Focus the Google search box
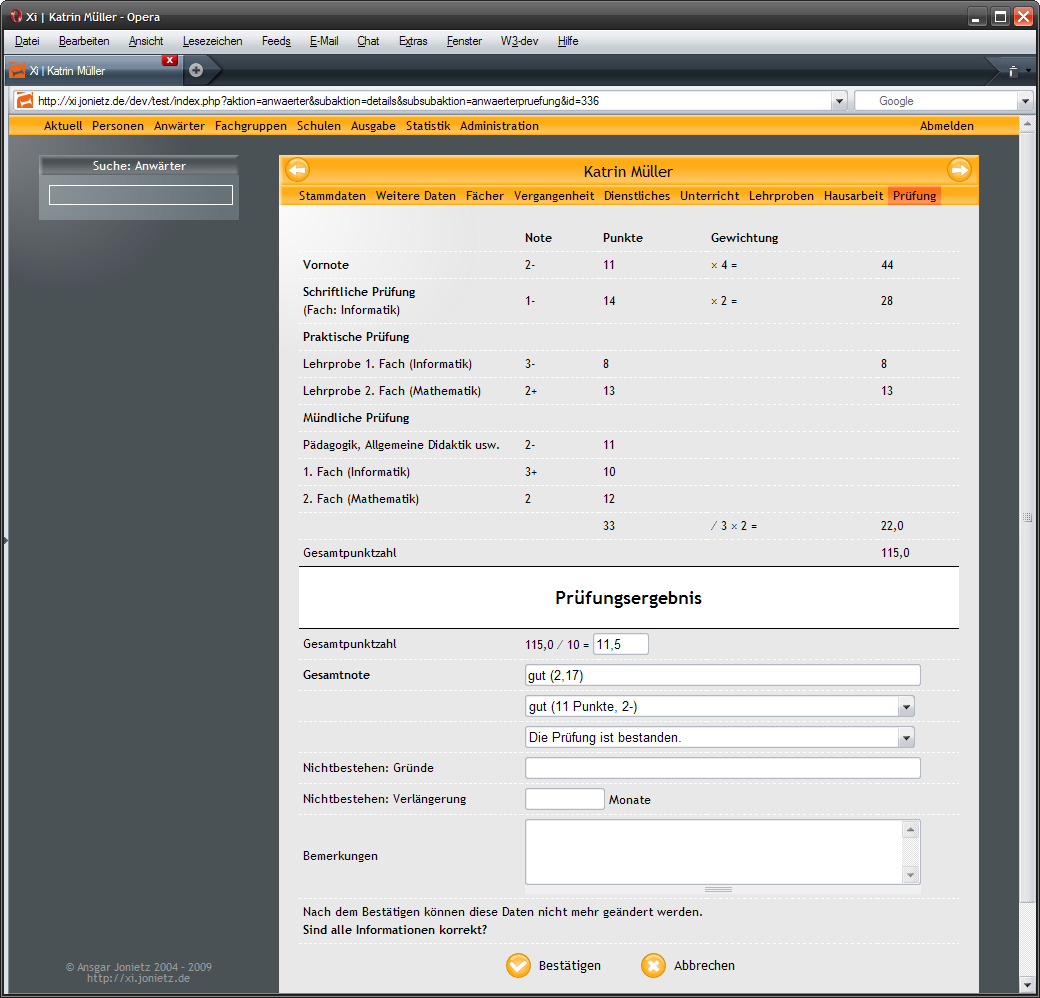The image size is (1040, 998). point(937,101)
